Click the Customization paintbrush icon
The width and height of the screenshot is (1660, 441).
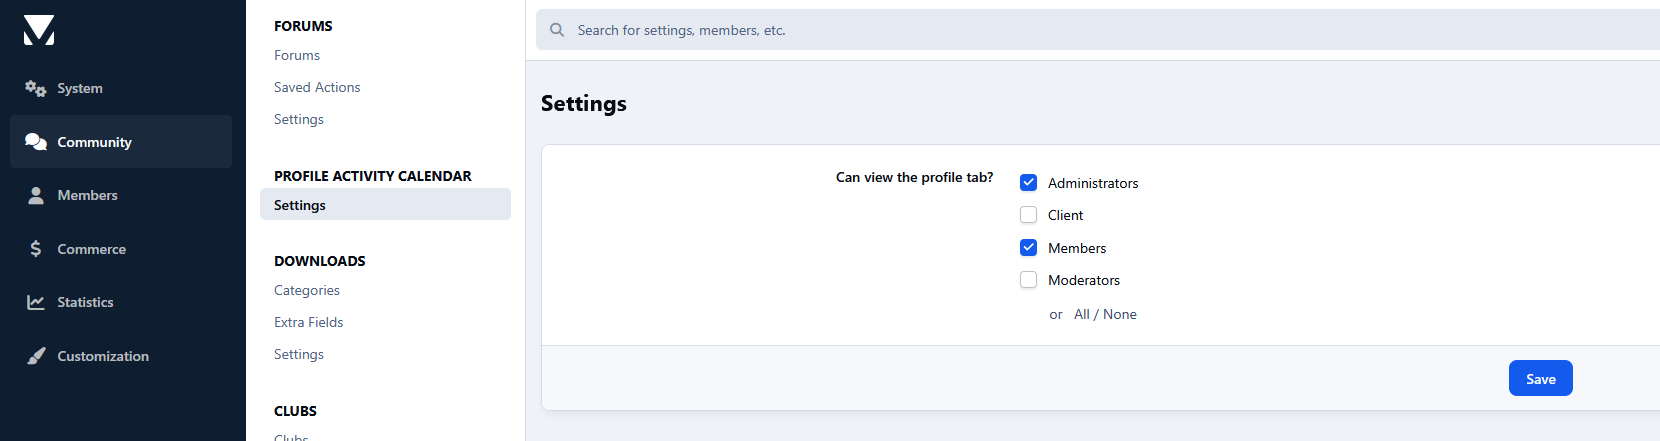pos(36,356)
